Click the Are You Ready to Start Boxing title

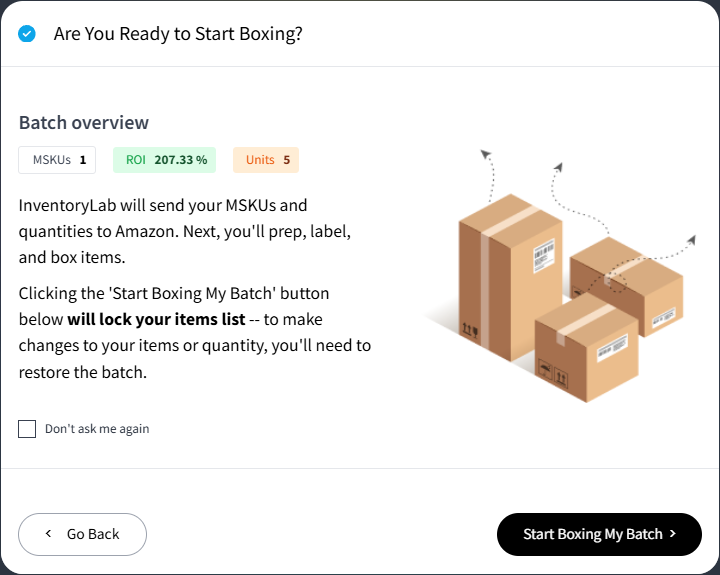178,34
